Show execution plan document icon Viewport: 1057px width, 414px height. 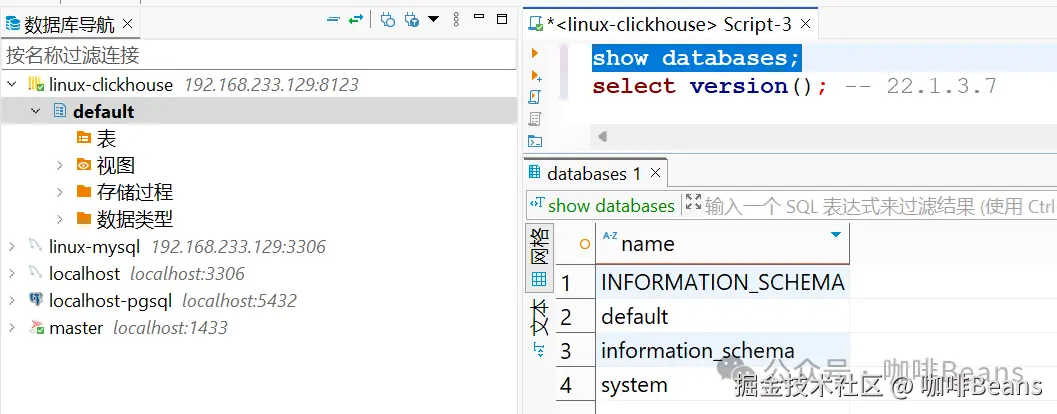pos(535,119)
